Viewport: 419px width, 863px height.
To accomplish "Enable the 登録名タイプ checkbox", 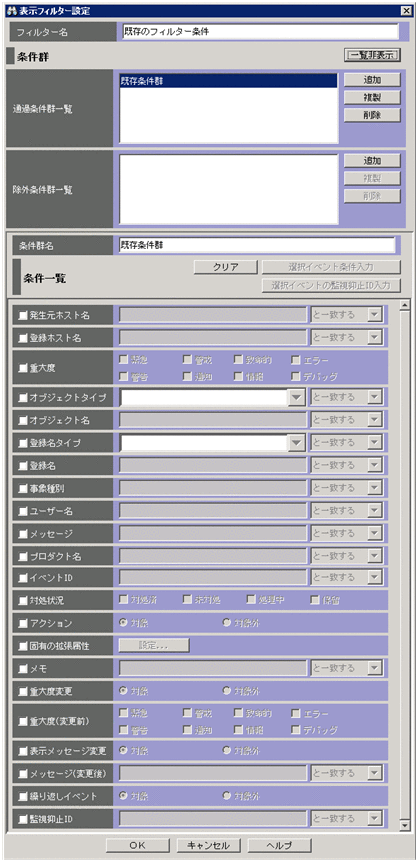I will tap(23, 443).
